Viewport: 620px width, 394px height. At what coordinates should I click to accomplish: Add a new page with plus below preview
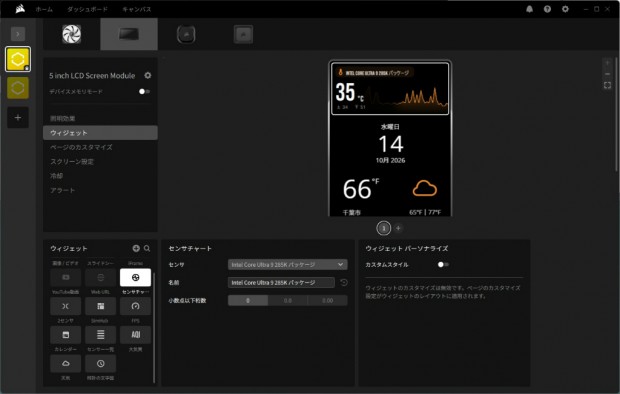[398, 228]
